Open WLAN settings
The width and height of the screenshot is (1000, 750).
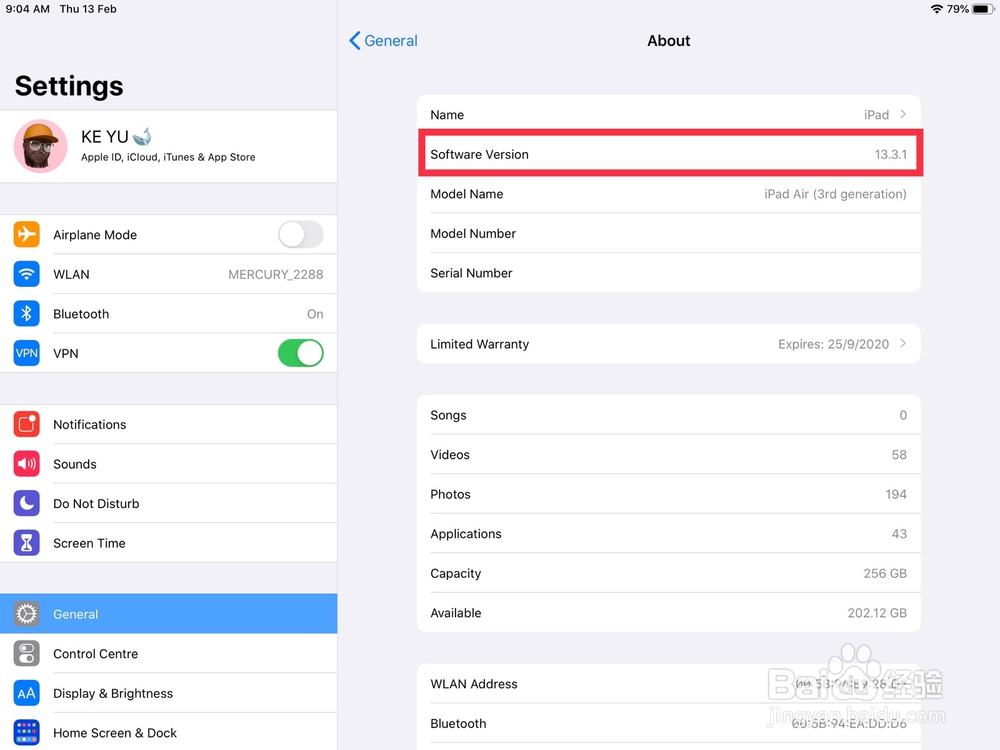coord(168,274)
